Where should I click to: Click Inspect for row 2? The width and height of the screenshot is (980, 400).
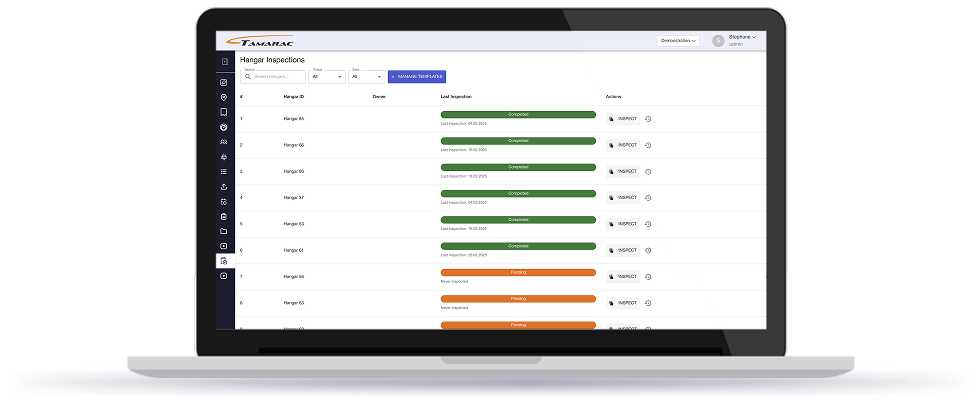[x=623, y=145]
